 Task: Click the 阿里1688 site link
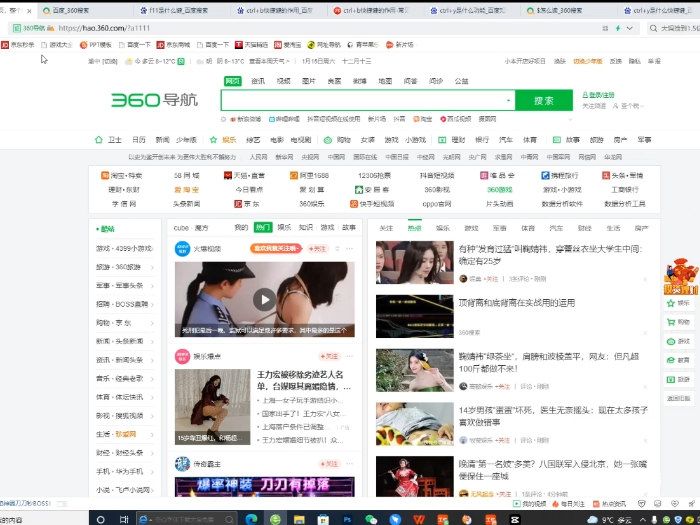[x=309, y=175]
